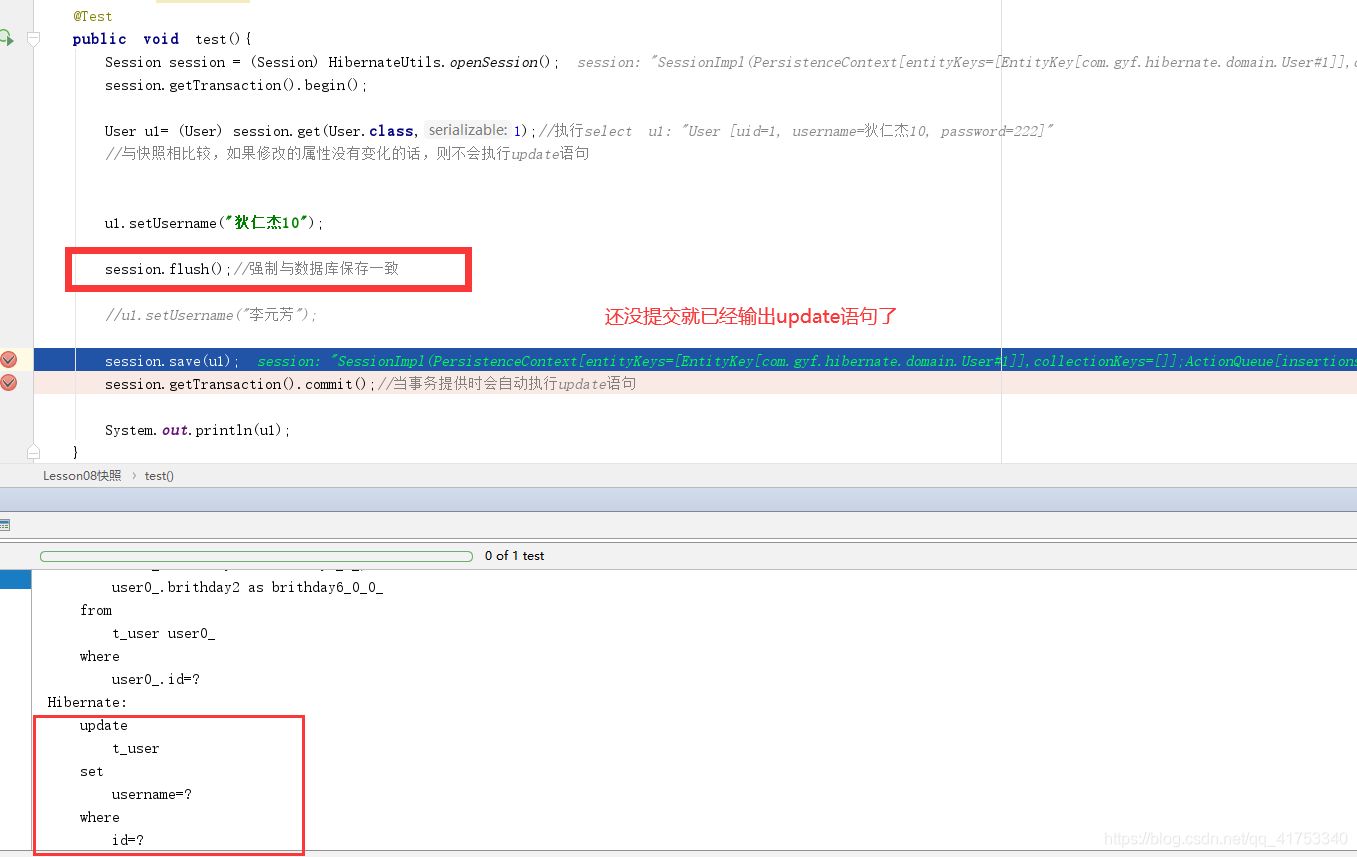Image resolution: width=1357 pixels, height=857 pixels.
Task: Click the inline 'session: "SessionImpl' hint on the first line
Action: (x=966, y=62)
